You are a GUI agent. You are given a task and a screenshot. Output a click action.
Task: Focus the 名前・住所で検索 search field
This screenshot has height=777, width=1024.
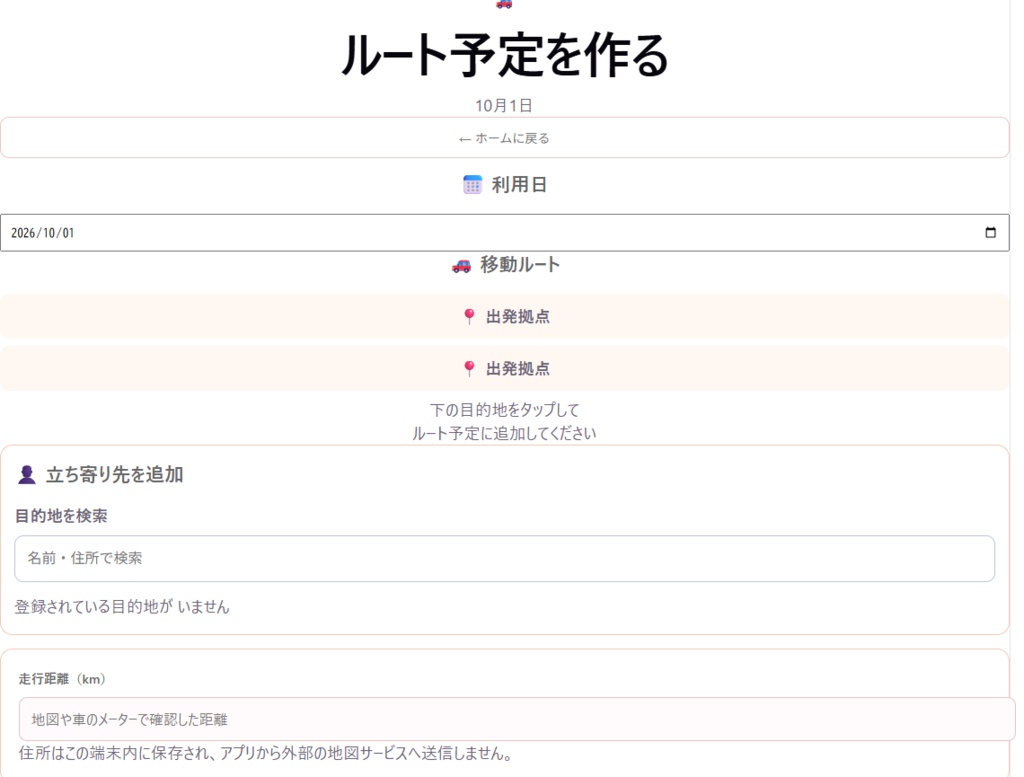tap(504, 558)
